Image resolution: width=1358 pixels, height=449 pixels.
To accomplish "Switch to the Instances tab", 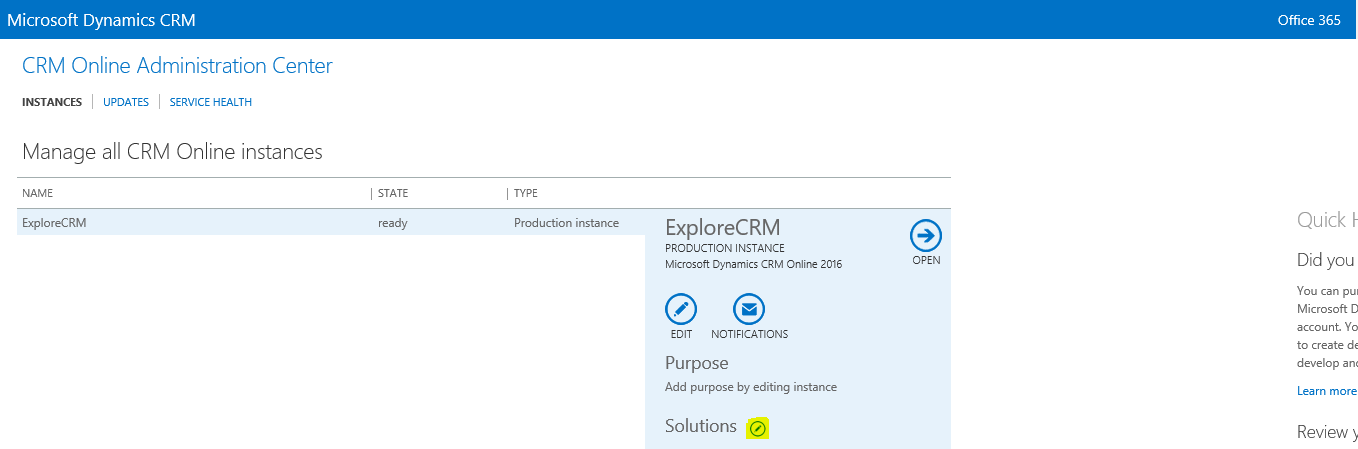I will 52,102.
